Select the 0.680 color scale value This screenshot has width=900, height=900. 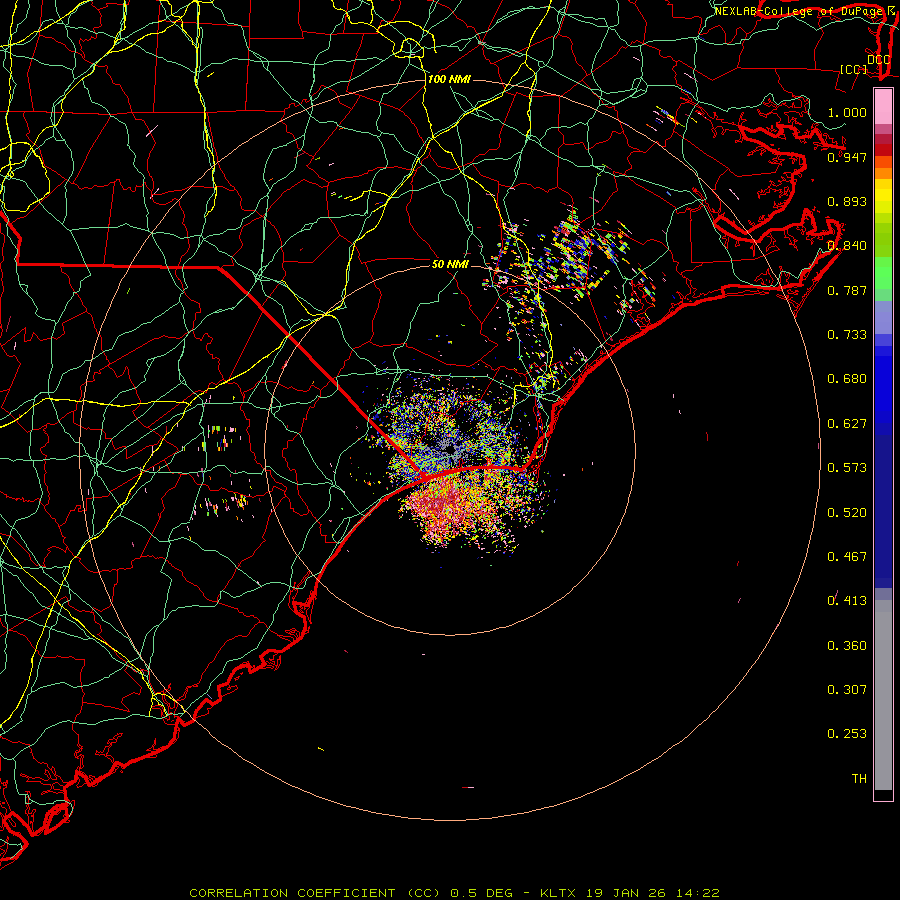pyautogui.click(x=847, y=379)
